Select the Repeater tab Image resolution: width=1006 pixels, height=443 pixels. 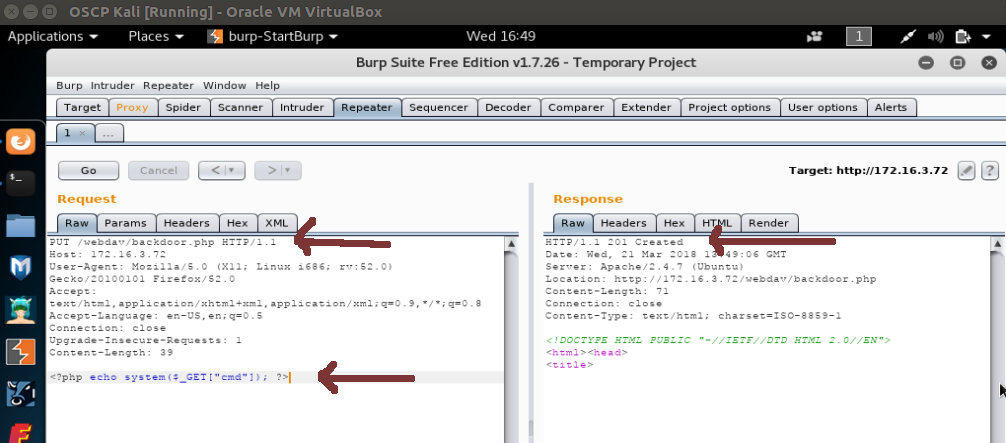pos(367,107)
